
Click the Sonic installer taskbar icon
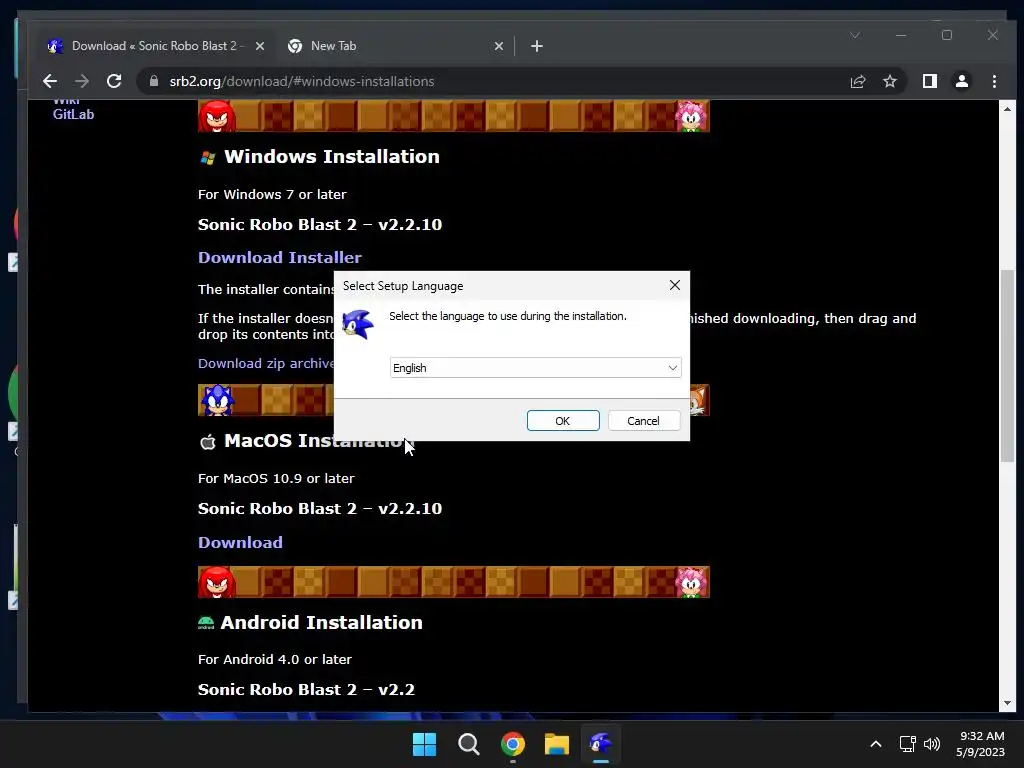tap(601, 744)
